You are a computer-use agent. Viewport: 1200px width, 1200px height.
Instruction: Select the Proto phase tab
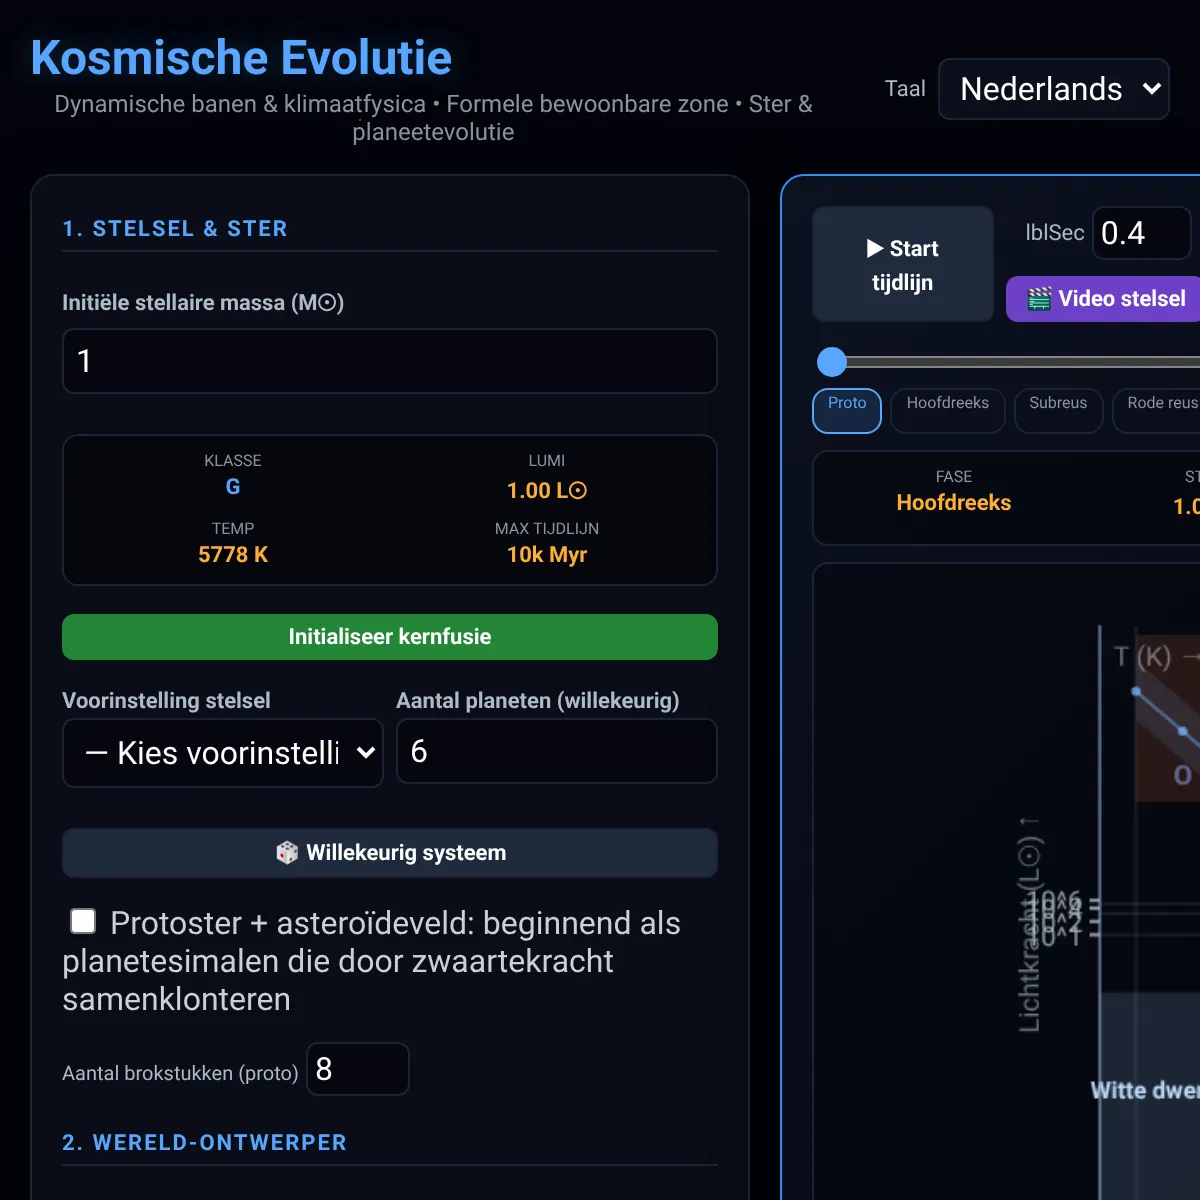pos(847,411)
